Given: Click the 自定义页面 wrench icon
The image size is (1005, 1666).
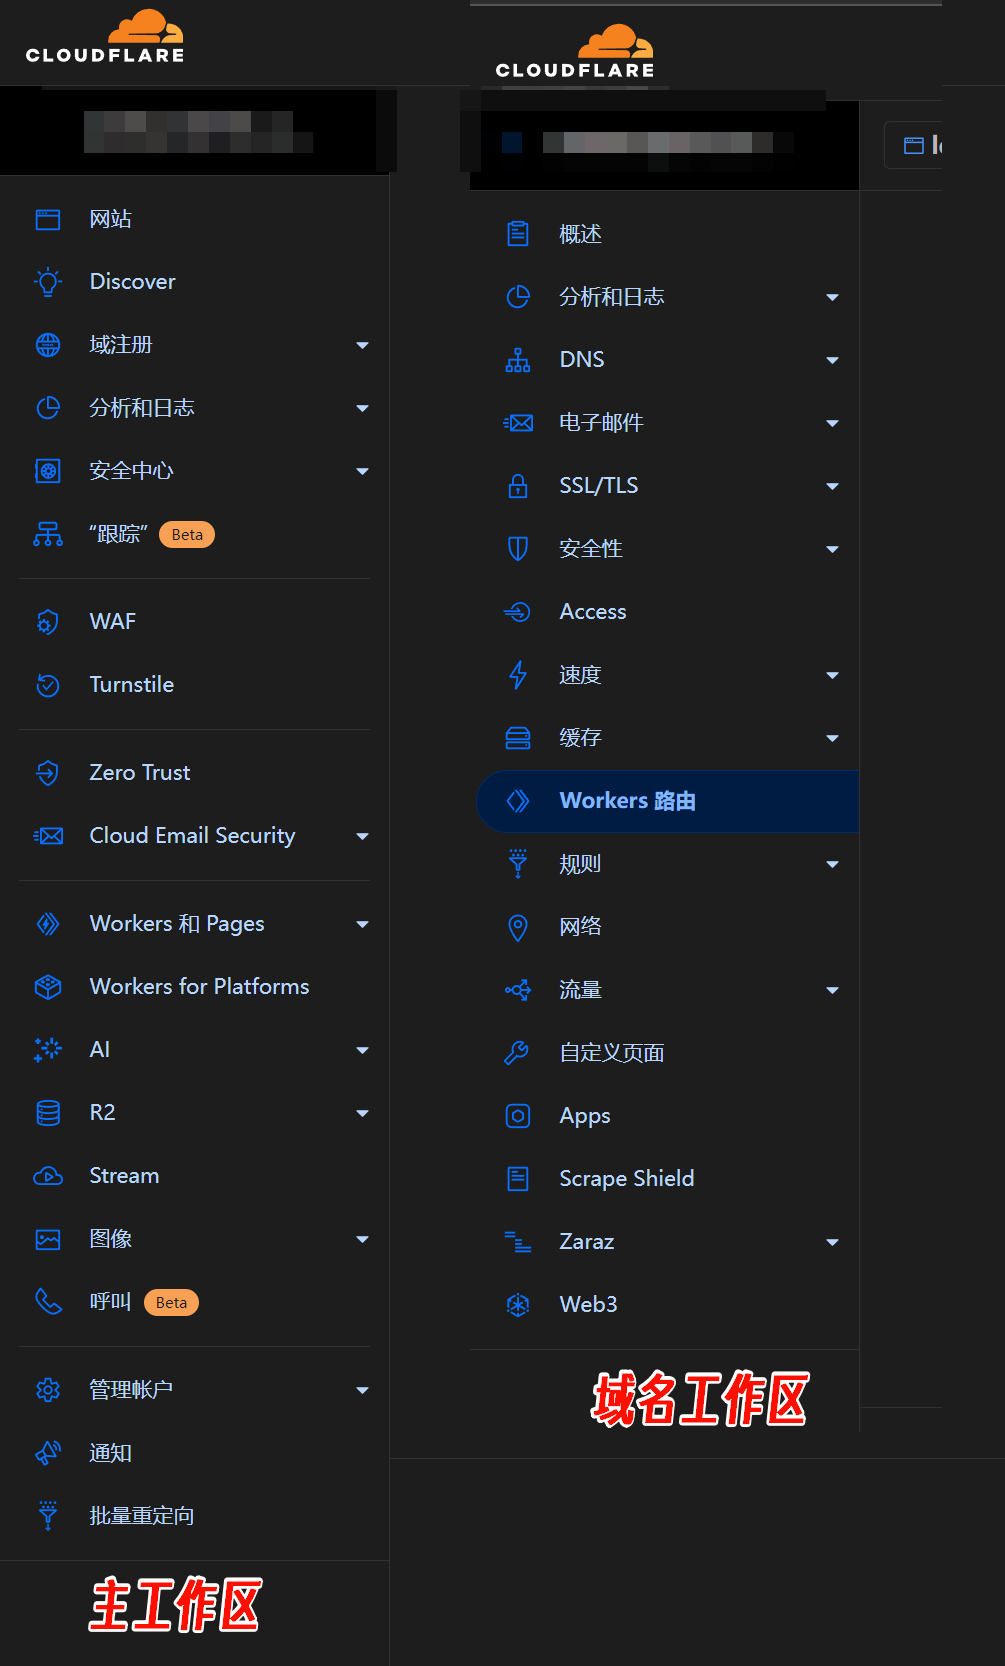Looking at the screenshot, I should click(x=518, y=1053).
